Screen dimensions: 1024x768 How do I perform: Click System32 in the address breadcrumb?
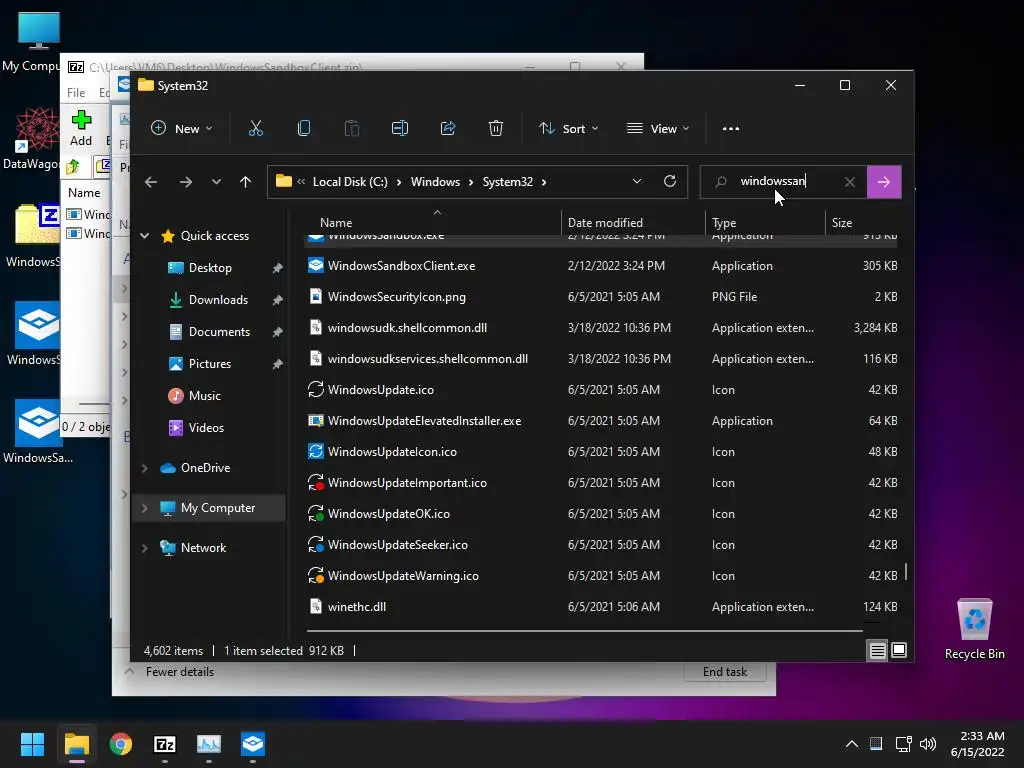tap(507, 182)
